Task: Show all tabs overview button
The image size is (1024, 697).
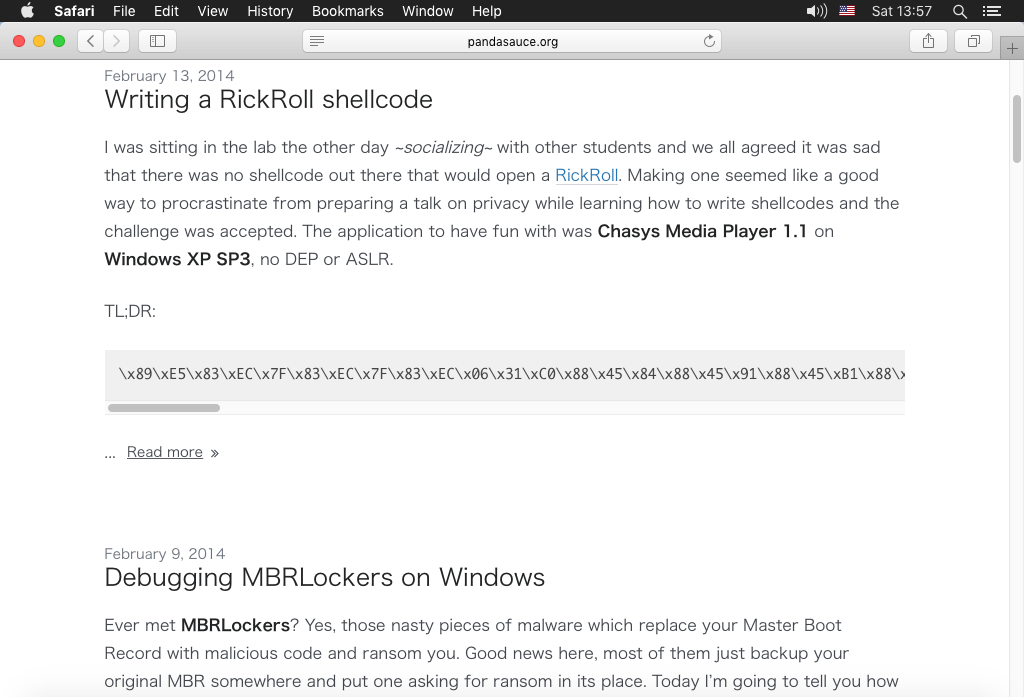Action: (x=973, y=41)
